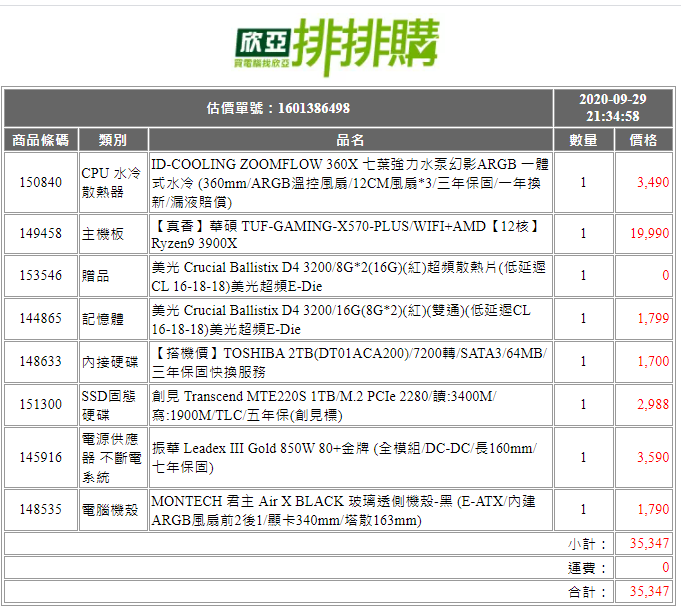Click the 運費 label
The width and height of the screenshot is (681, 609).
coord(586,568)
